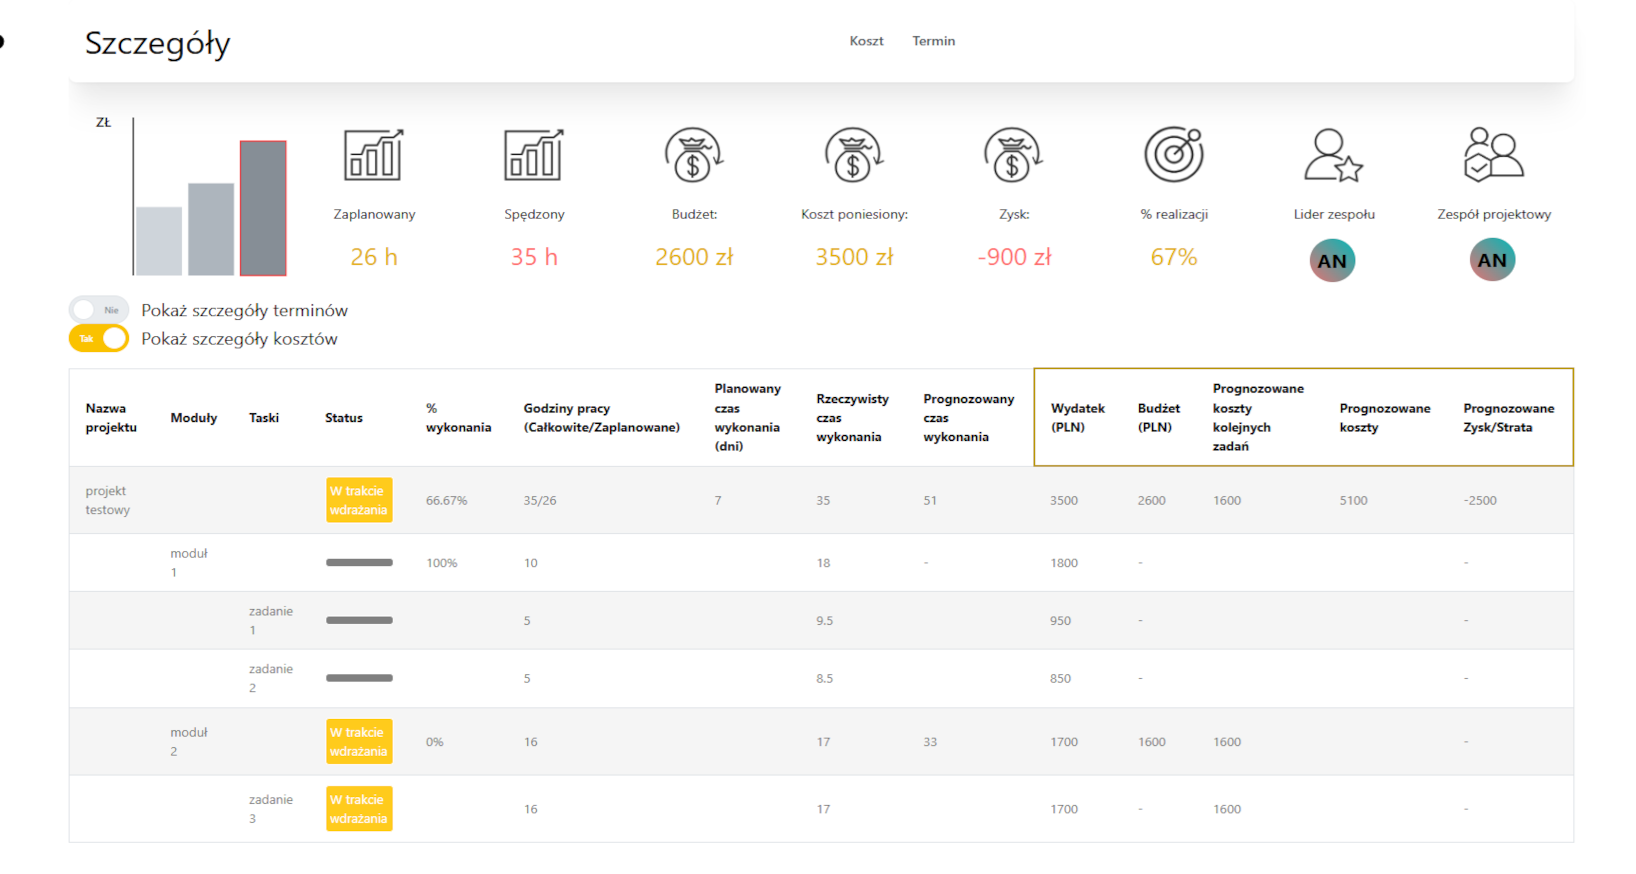Enable Pokaż szczegóły terminów switch
Screen dimensions: 1636x874
(99, 310)
